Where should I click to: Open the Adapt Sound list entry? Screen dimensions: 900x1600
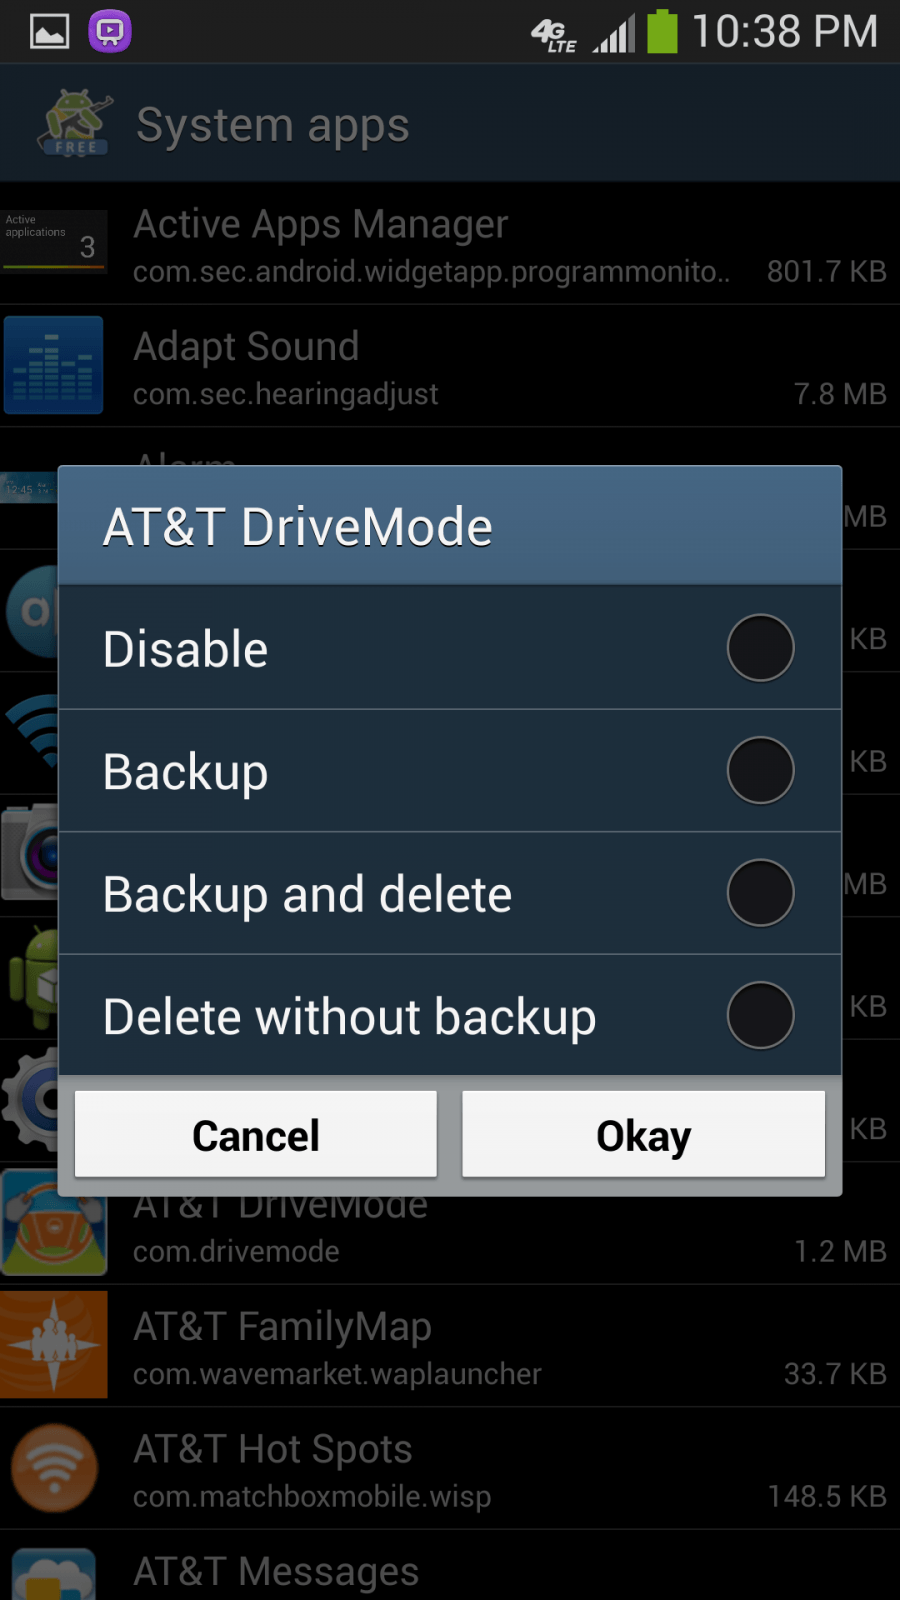(450, 366)
